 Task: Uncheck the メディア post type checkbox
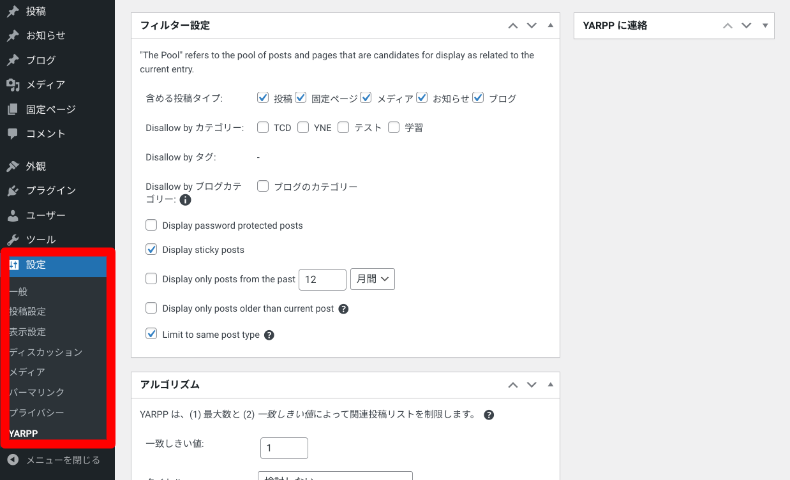coord(366,98)
